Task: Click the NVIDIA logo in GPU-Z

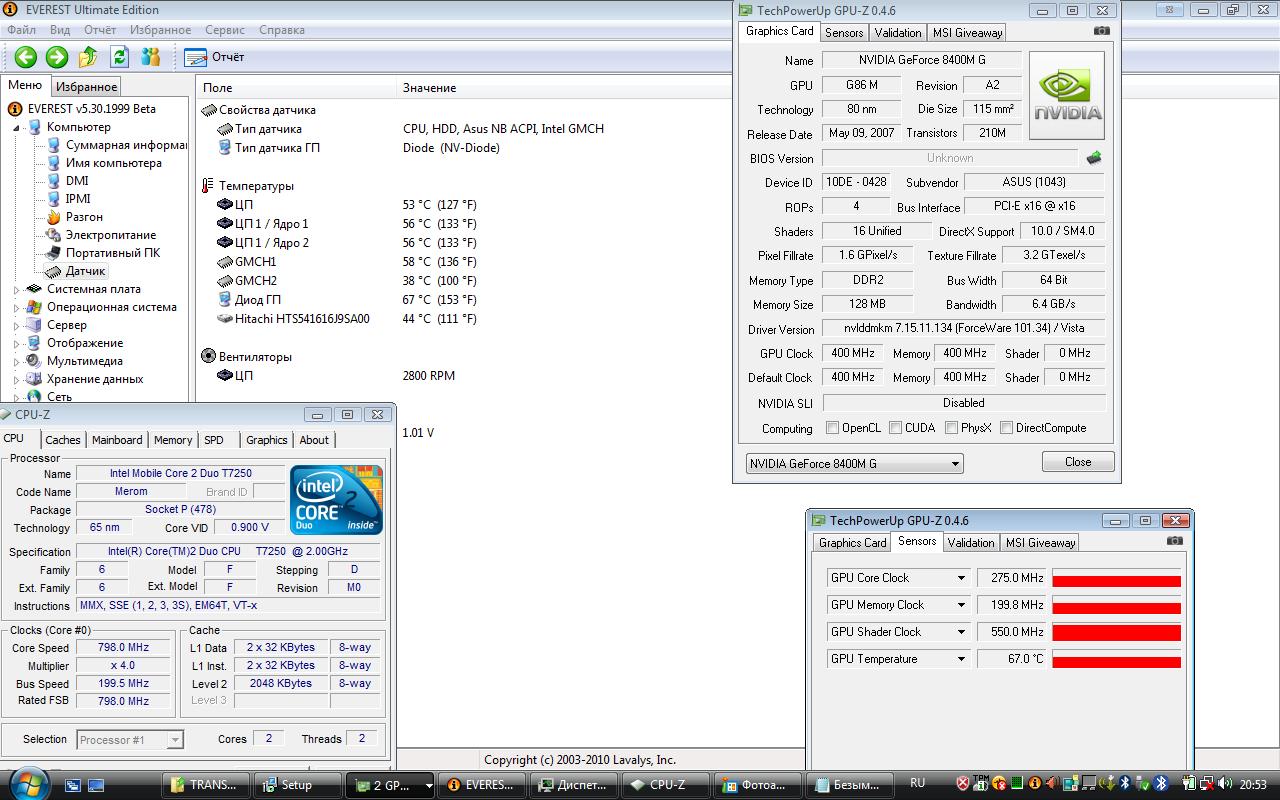Action: (1067, 95)
